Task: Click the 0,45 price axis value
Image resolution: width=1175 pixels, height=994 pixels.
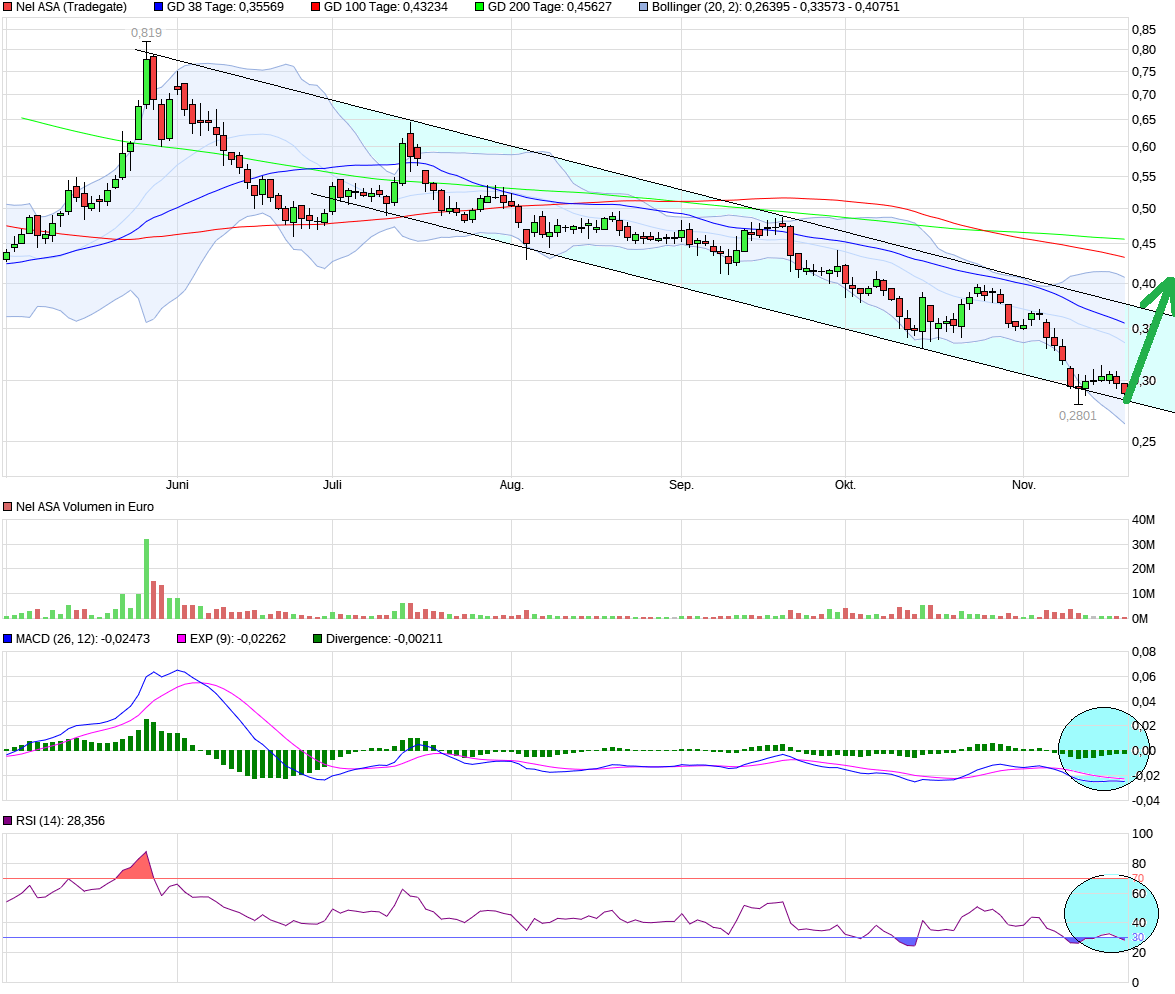Action: coord(1144,244)
